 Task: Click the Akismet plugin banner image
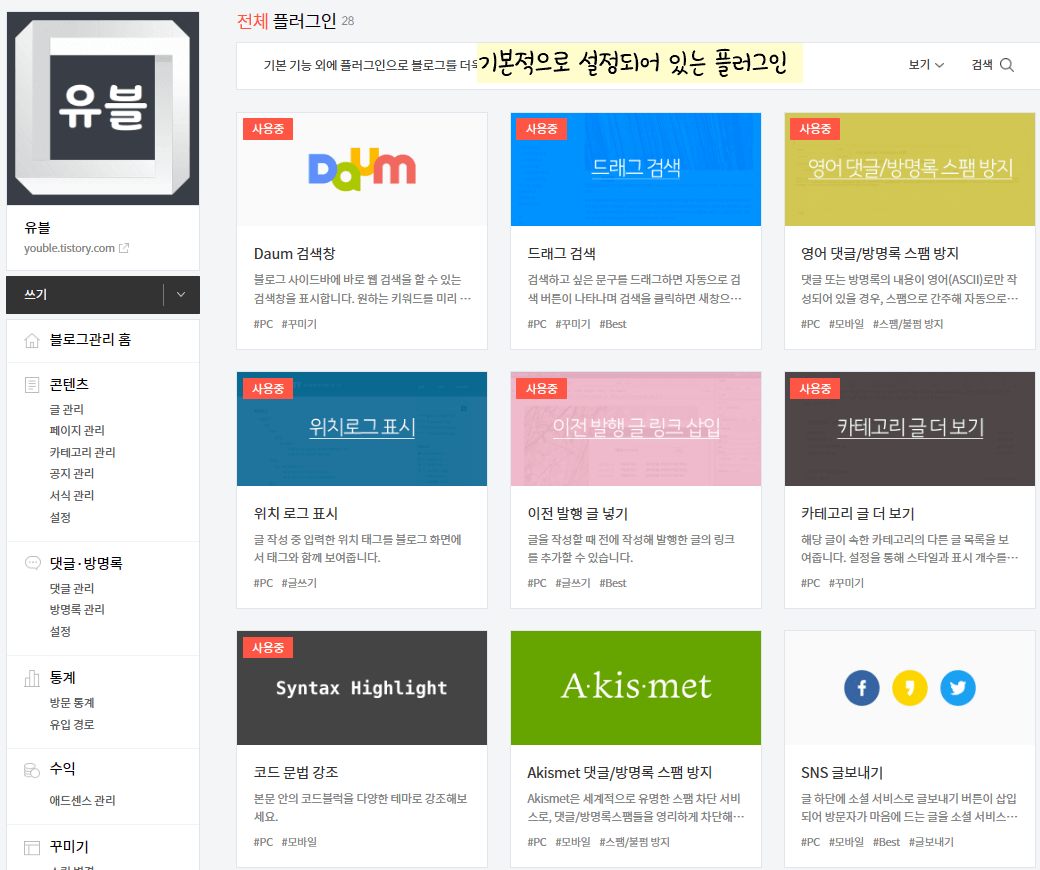tap(635, 688)
